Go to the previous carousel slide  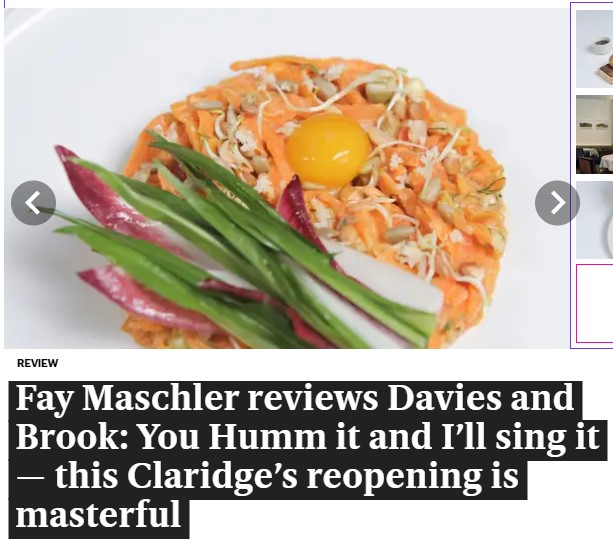coord(33,203)
